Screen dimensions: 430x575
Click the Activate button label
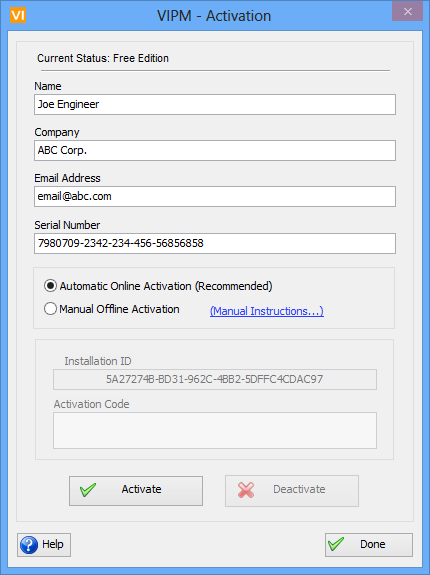click(142, 489)
